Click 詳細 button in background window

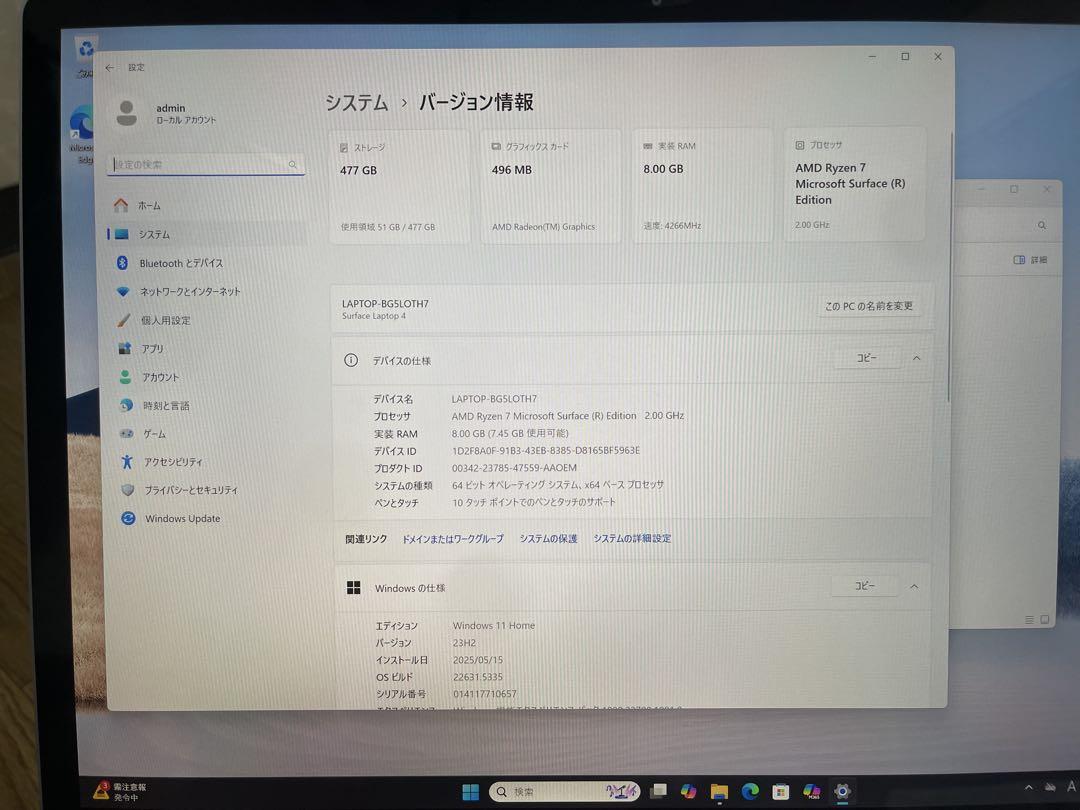point(1030,260)
